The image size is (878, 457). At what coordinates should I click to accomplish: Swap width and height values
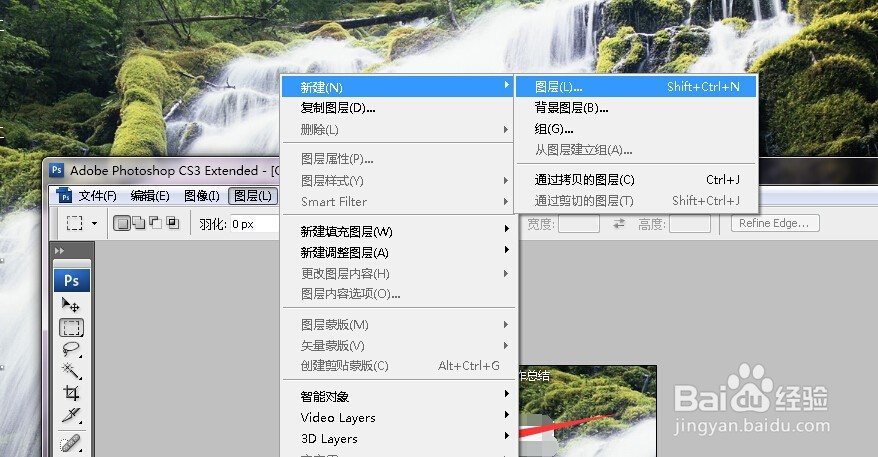click(x=619, y=223)
